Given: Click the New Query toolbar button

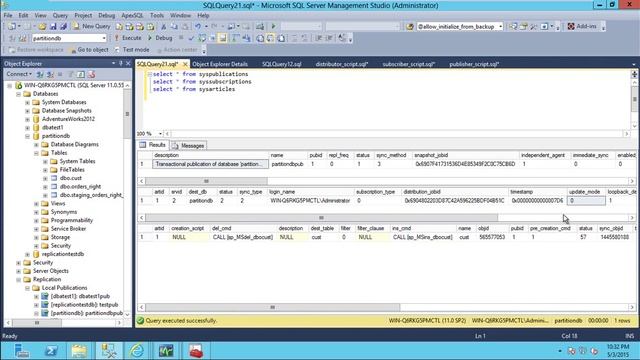Looking at the screenshot, I should pyautogui.click(x=92, y=26).
